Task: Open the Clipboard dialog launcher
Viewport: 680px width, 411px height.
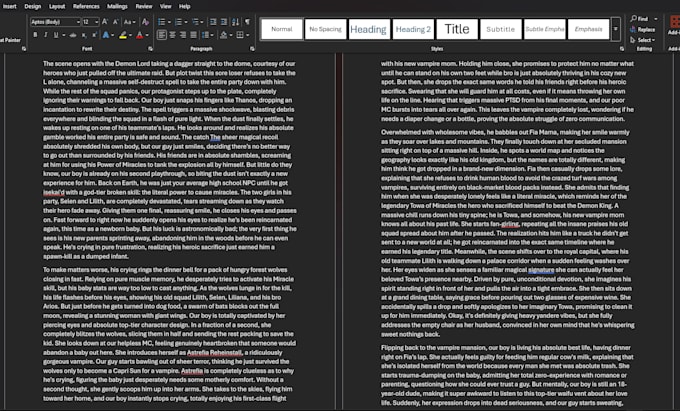Action: pyautogui.click(x=24, y=49)
